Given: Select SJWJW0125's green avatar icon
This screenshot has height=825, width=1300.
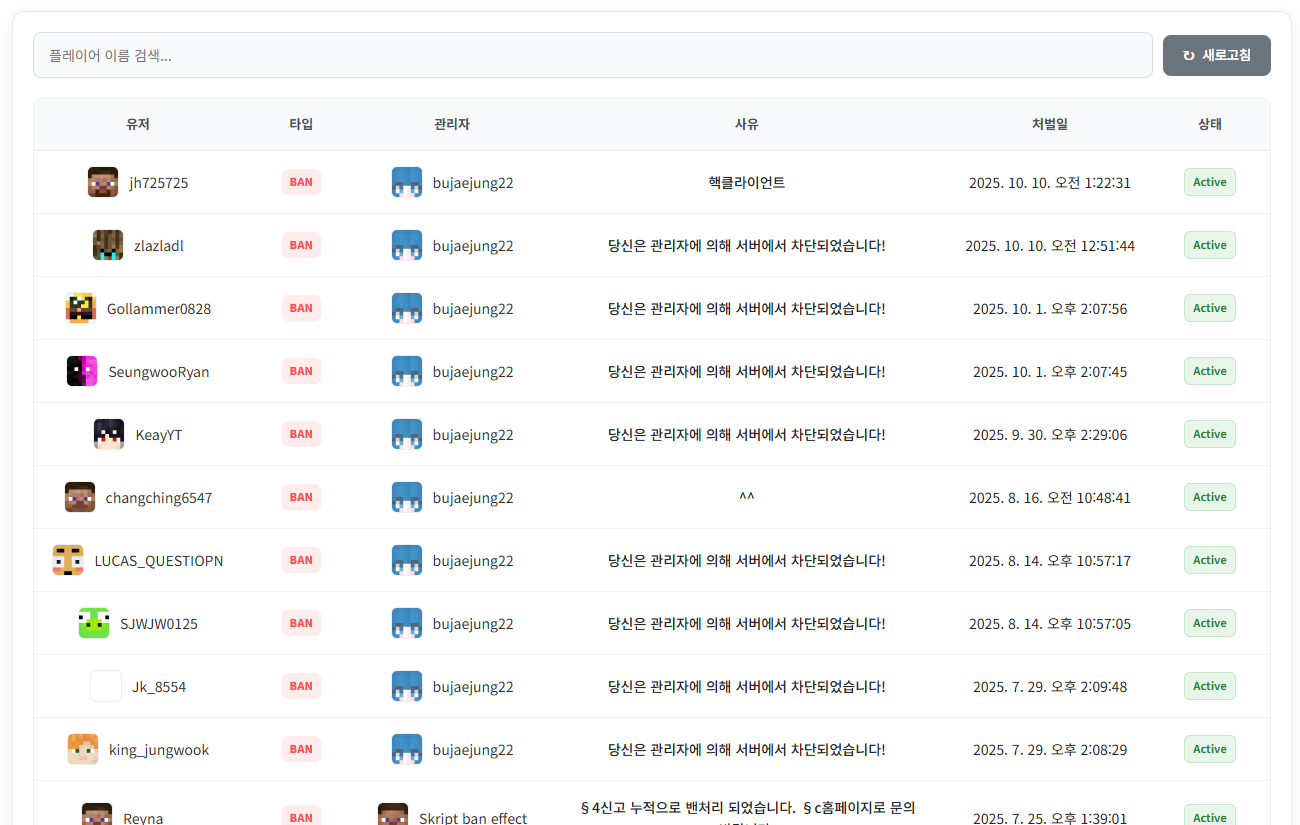Looking at the screenshot, I should (x=94, y=623).
